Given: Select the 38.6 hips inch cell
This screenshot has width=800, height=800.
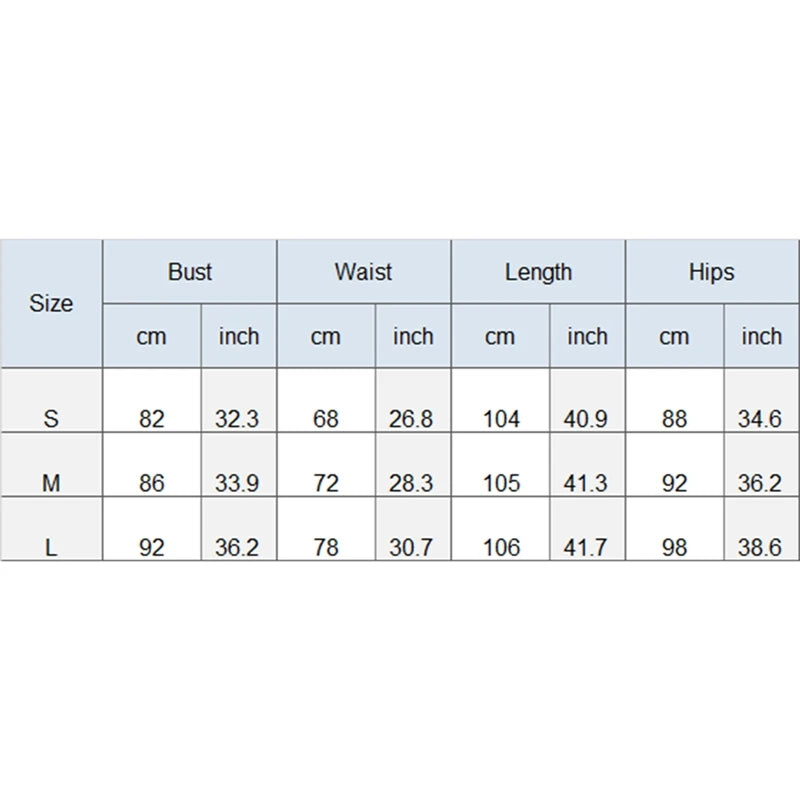Looking at the screenshot, I should click(761, 548).
